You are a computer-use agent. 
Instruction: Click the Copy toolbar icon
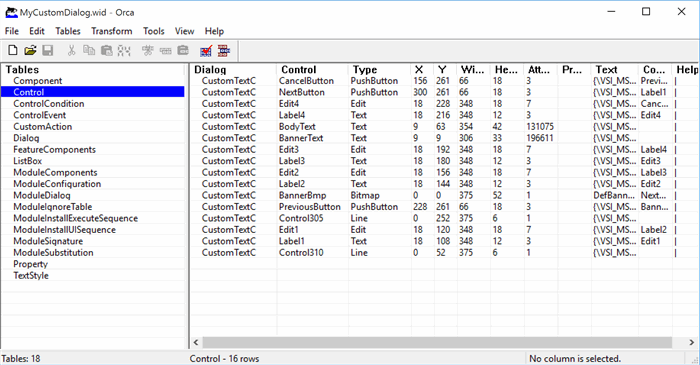tap(89, 50)
